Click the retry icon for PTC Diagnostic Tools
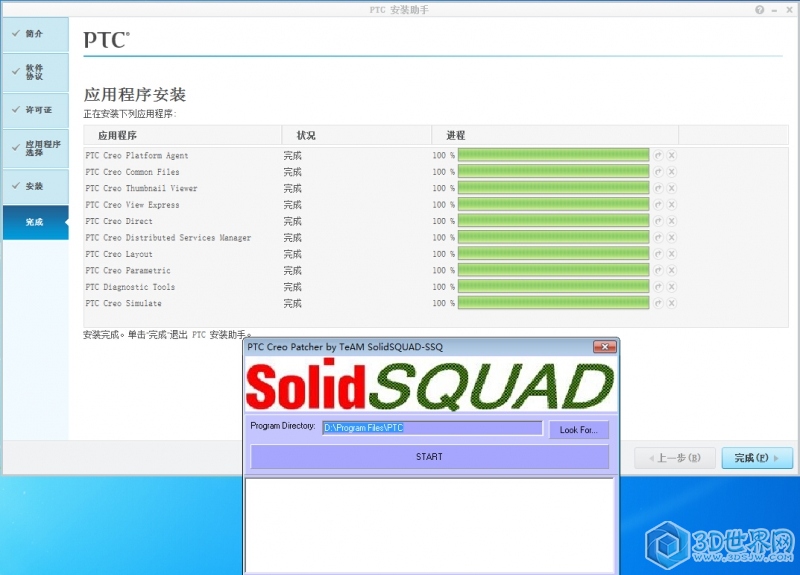The image size is (800, 575). pyautogui.click(x=658, y=287)
